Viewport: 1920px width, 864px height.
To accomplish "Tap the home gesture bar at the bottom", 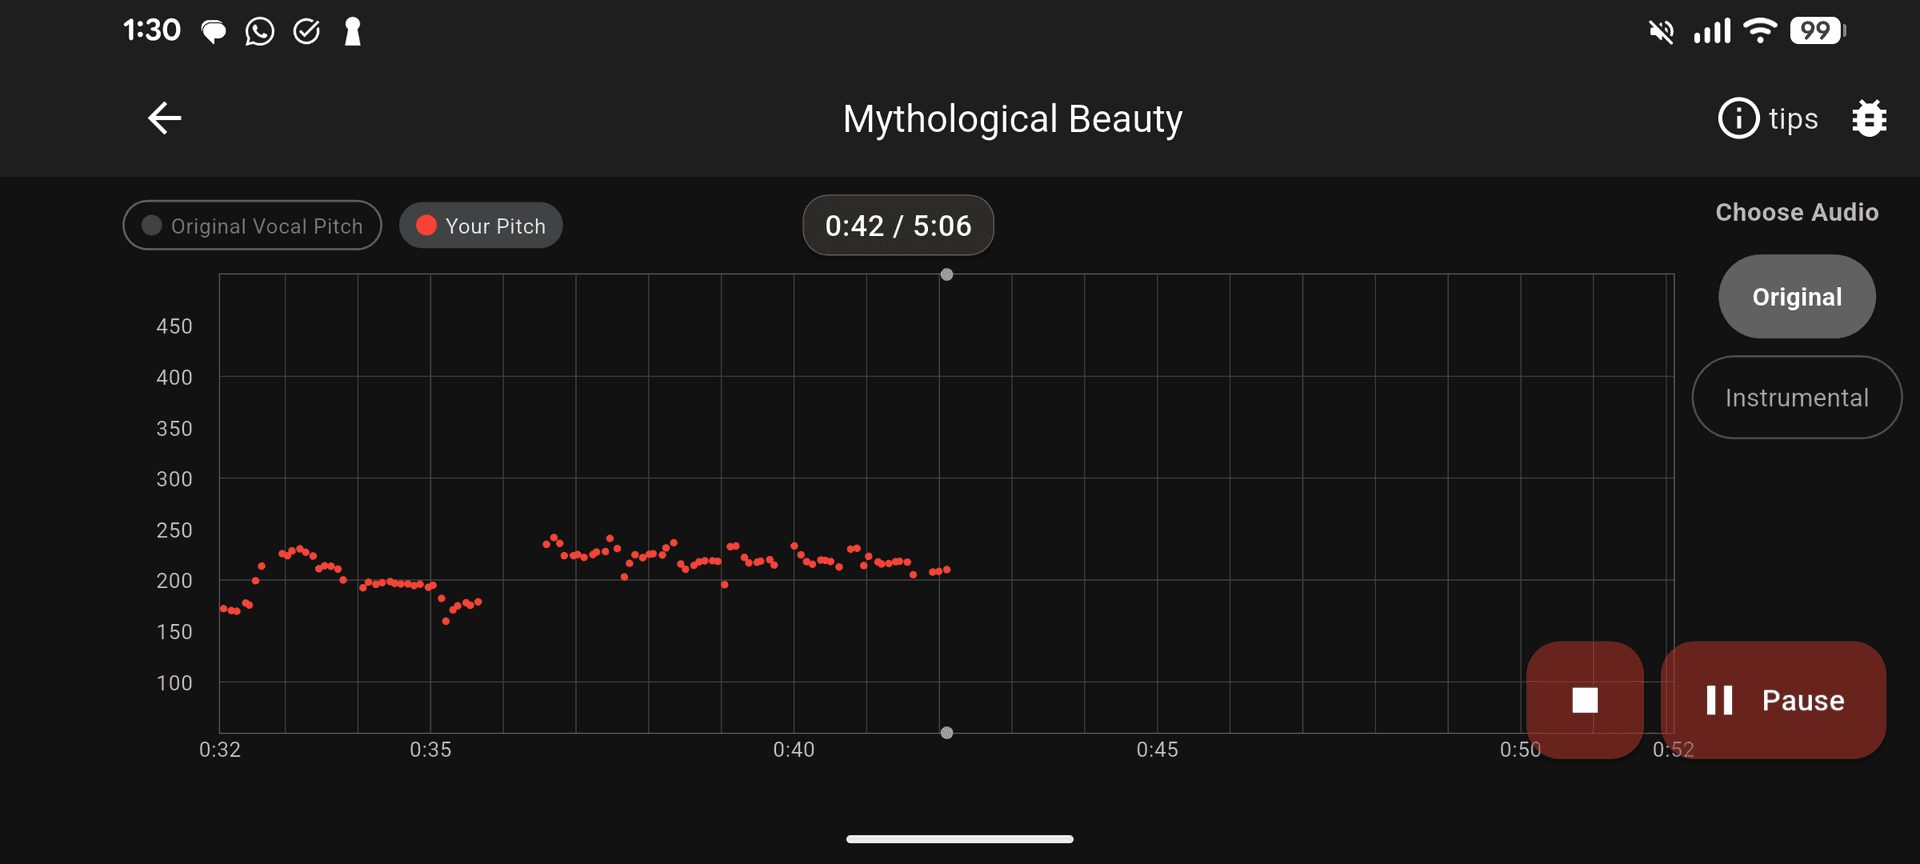I will click(x=960, y=839).
